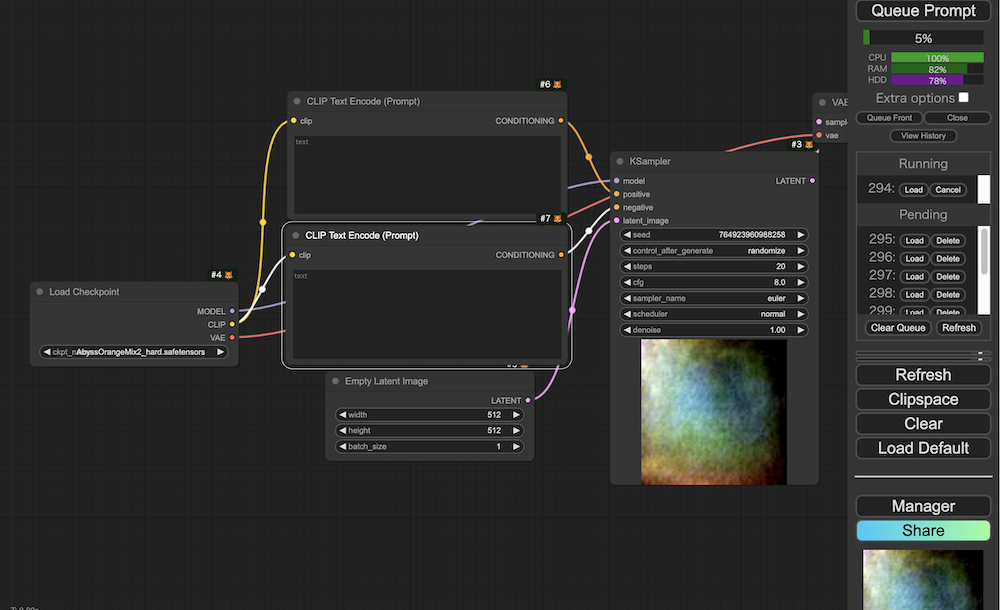
Task: Open the ckpt_name checkpoint selector
Action: tap(134, 352)
